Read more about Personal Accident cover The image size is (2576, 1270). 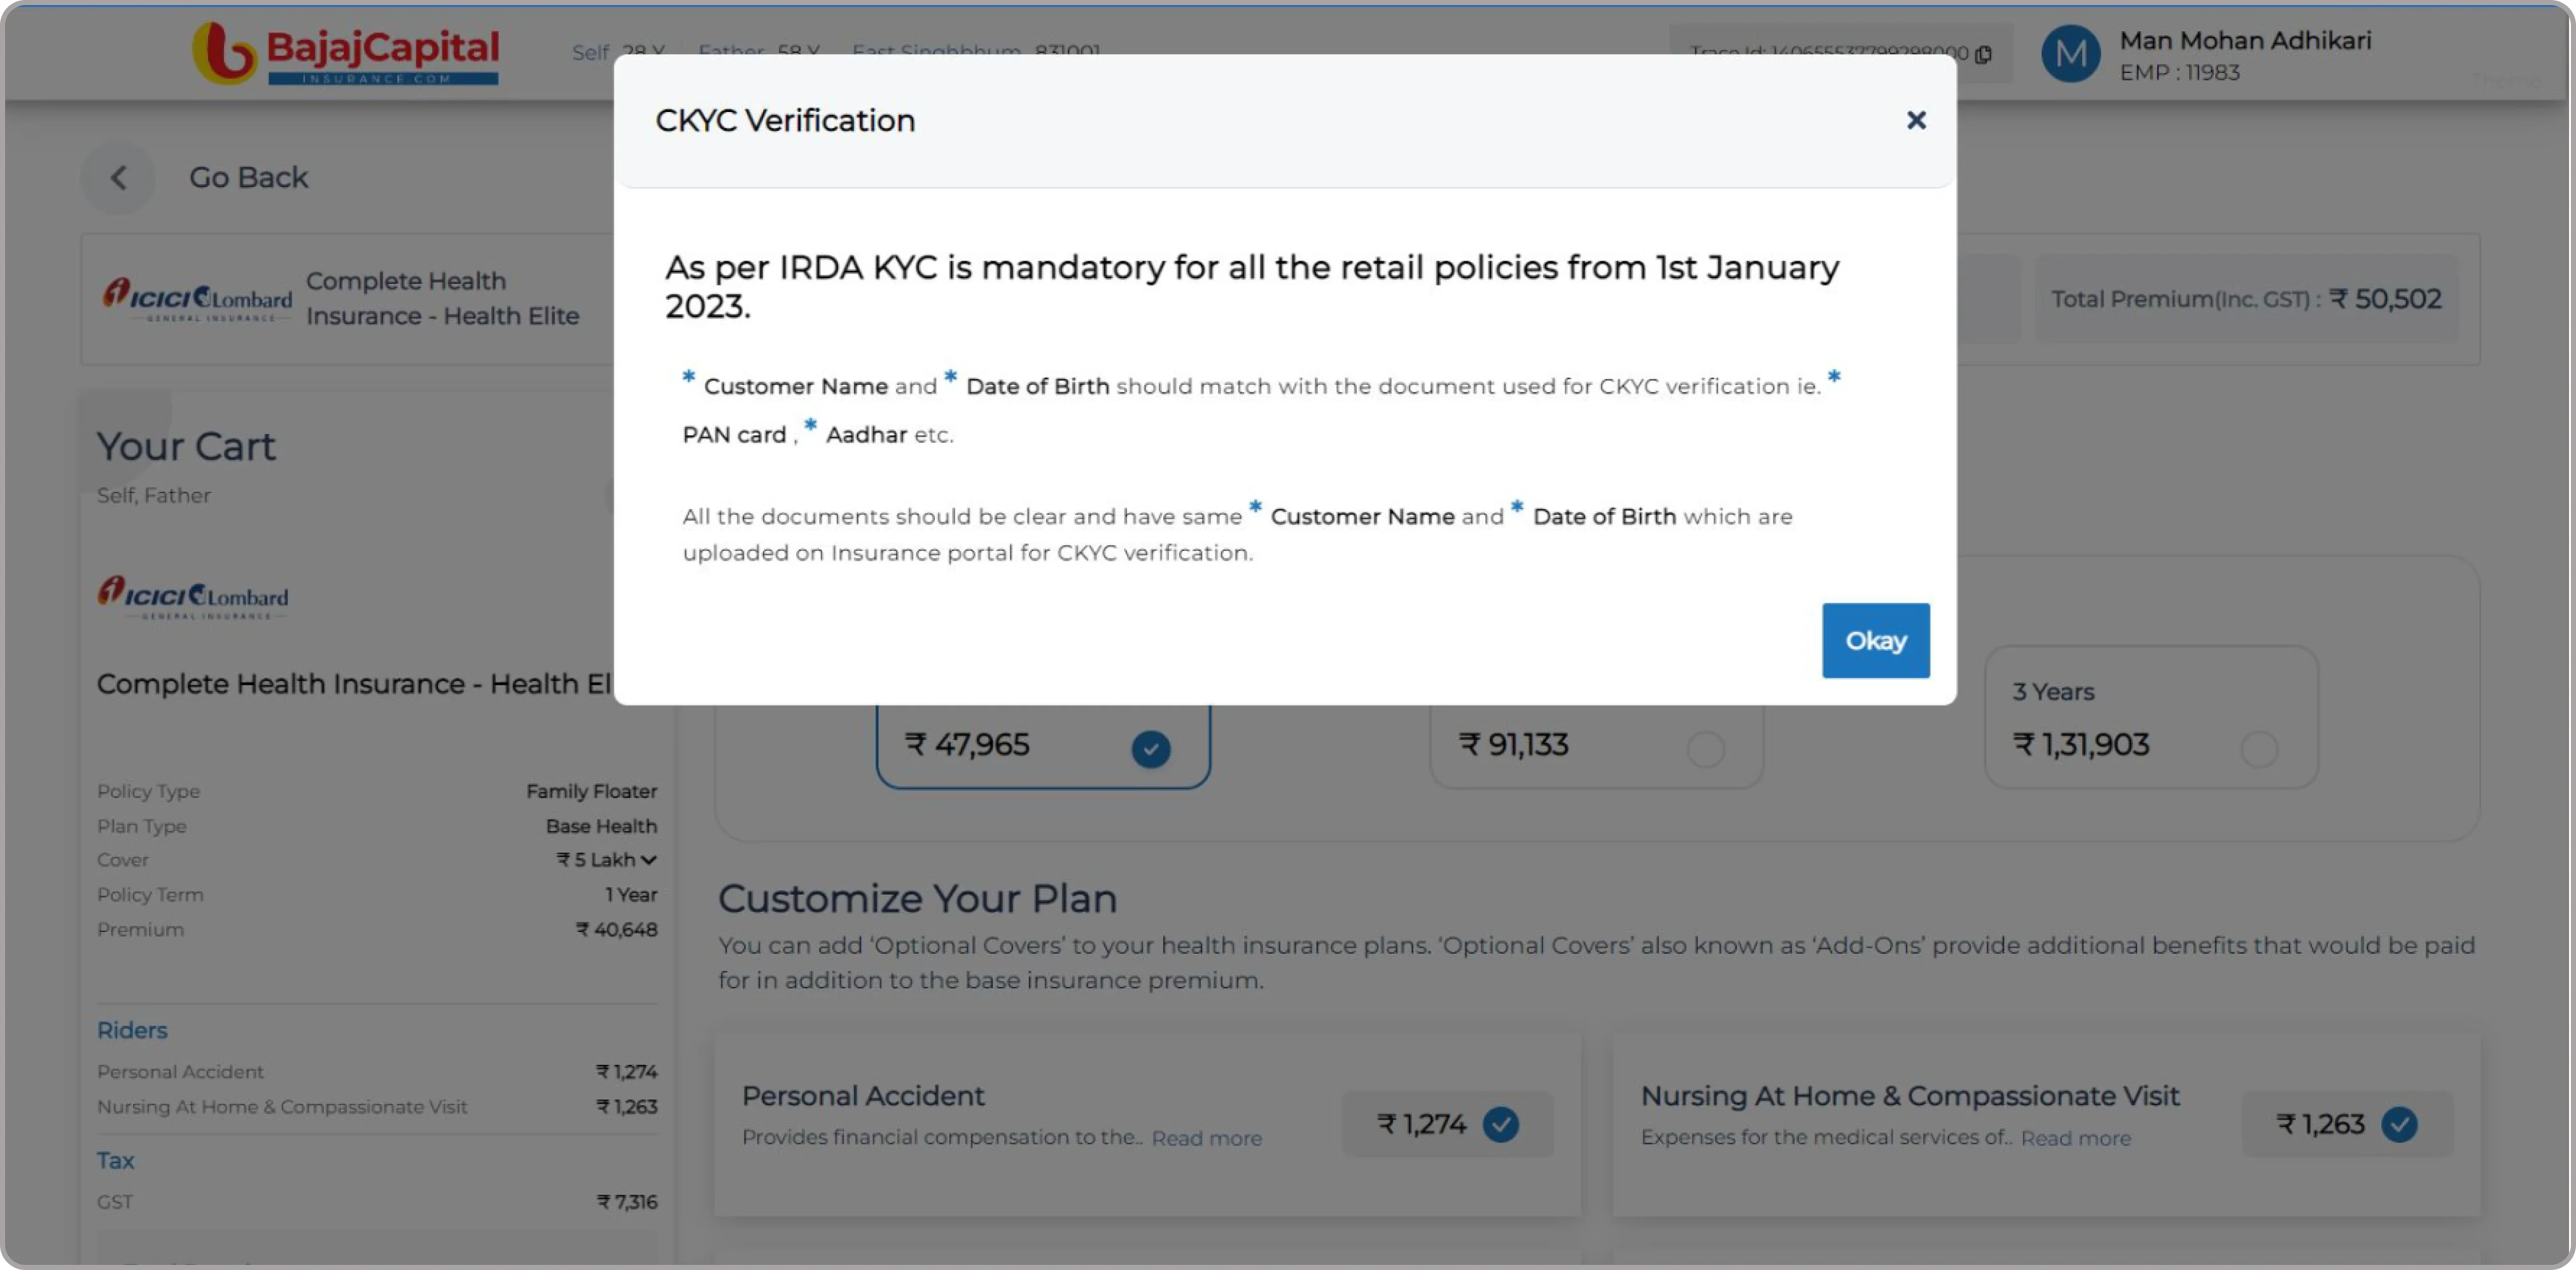[1206, 1138]
